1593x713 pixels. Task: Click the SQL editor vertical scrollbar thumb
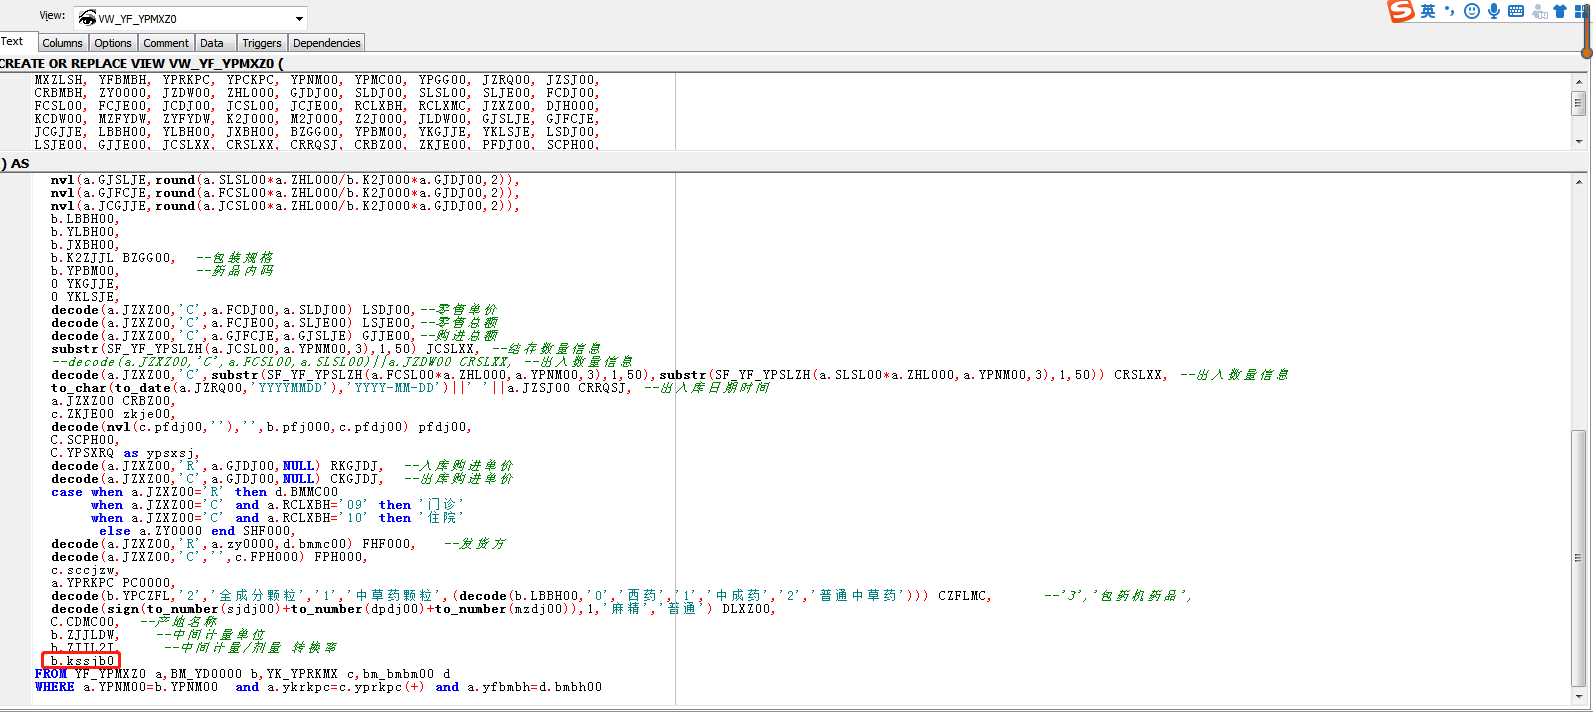coord(1579,558)
